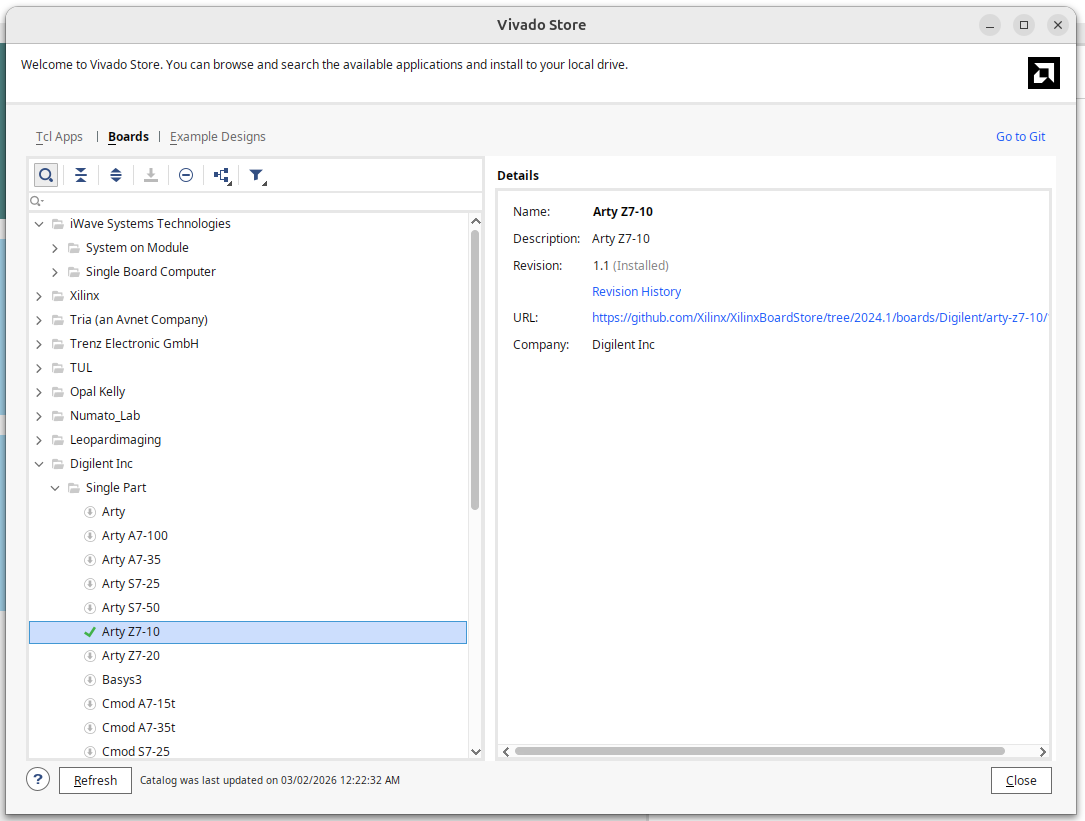Select Basys3 board in the tree
This screenshot has width=1085, height=821.
click(x=121, y=680)
